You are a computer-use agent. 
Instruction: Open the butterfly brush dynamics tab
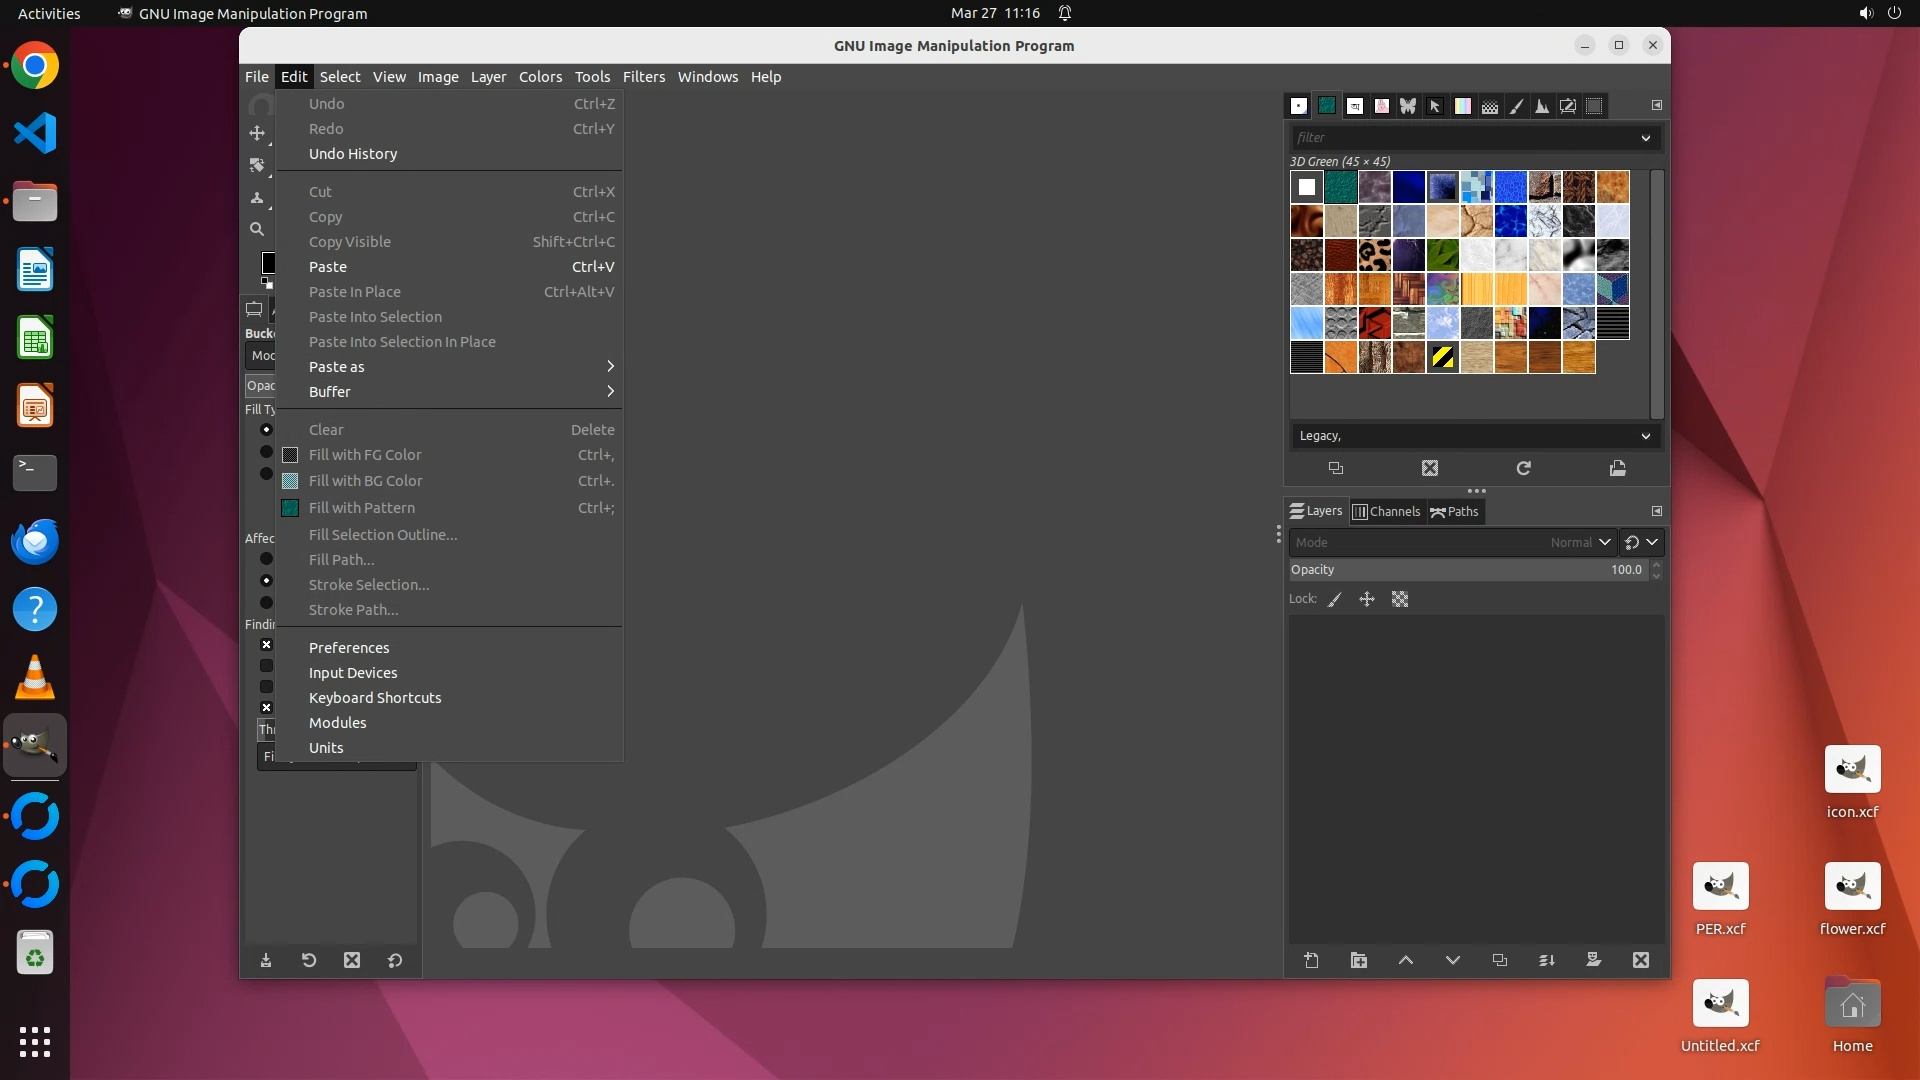1408,106
